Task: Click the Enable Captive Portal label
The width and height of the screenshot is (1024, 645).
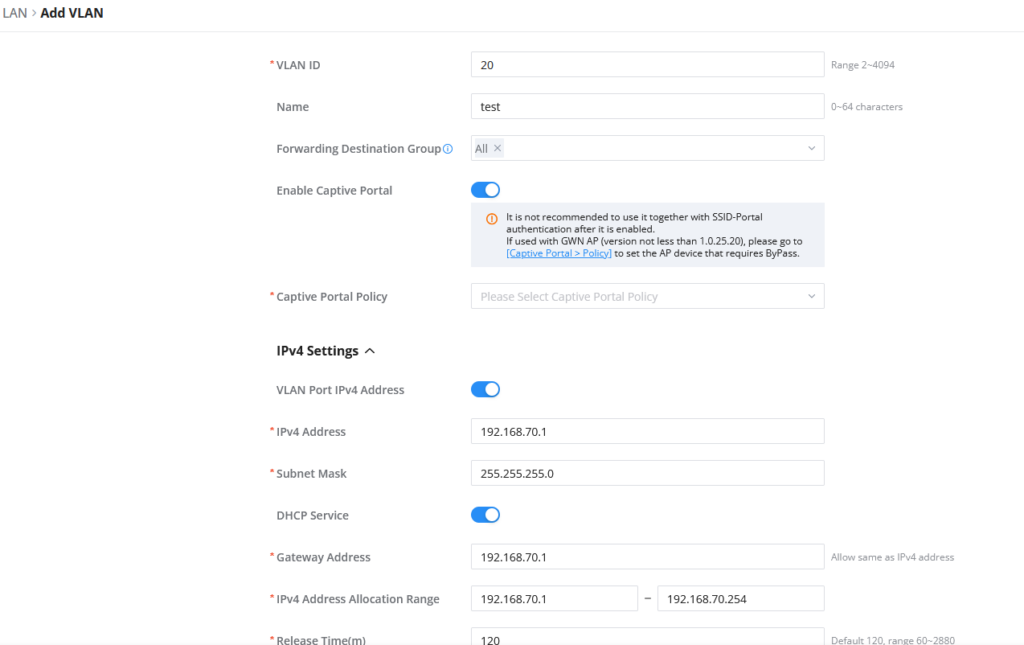Action: pos(334,191)
